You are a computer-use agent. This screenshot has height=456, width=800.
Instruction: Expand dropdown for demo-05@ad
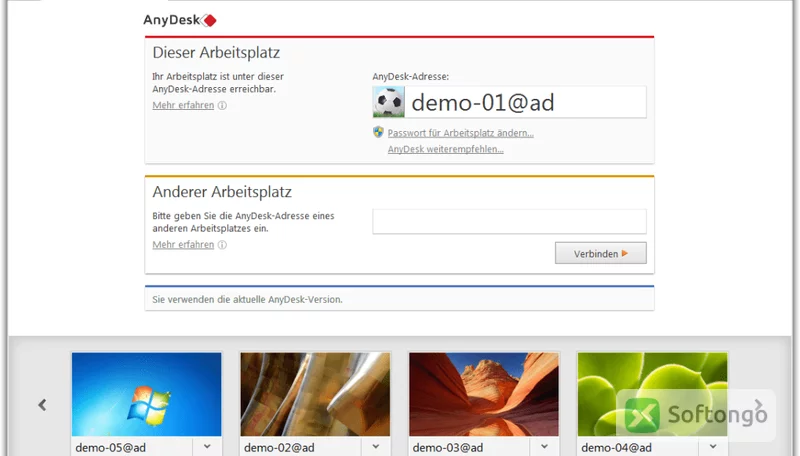(207, 446)
